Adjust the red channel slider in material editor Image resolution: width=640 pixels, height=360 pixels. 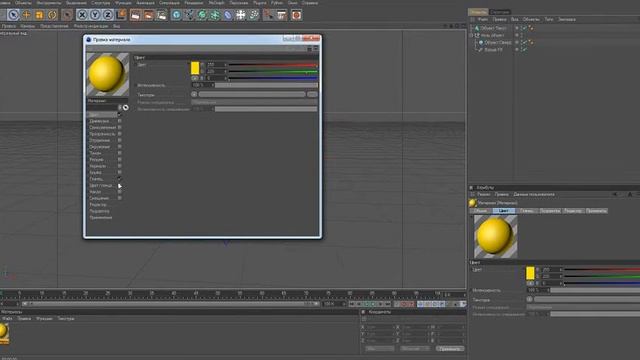click(x=273, y=65)
